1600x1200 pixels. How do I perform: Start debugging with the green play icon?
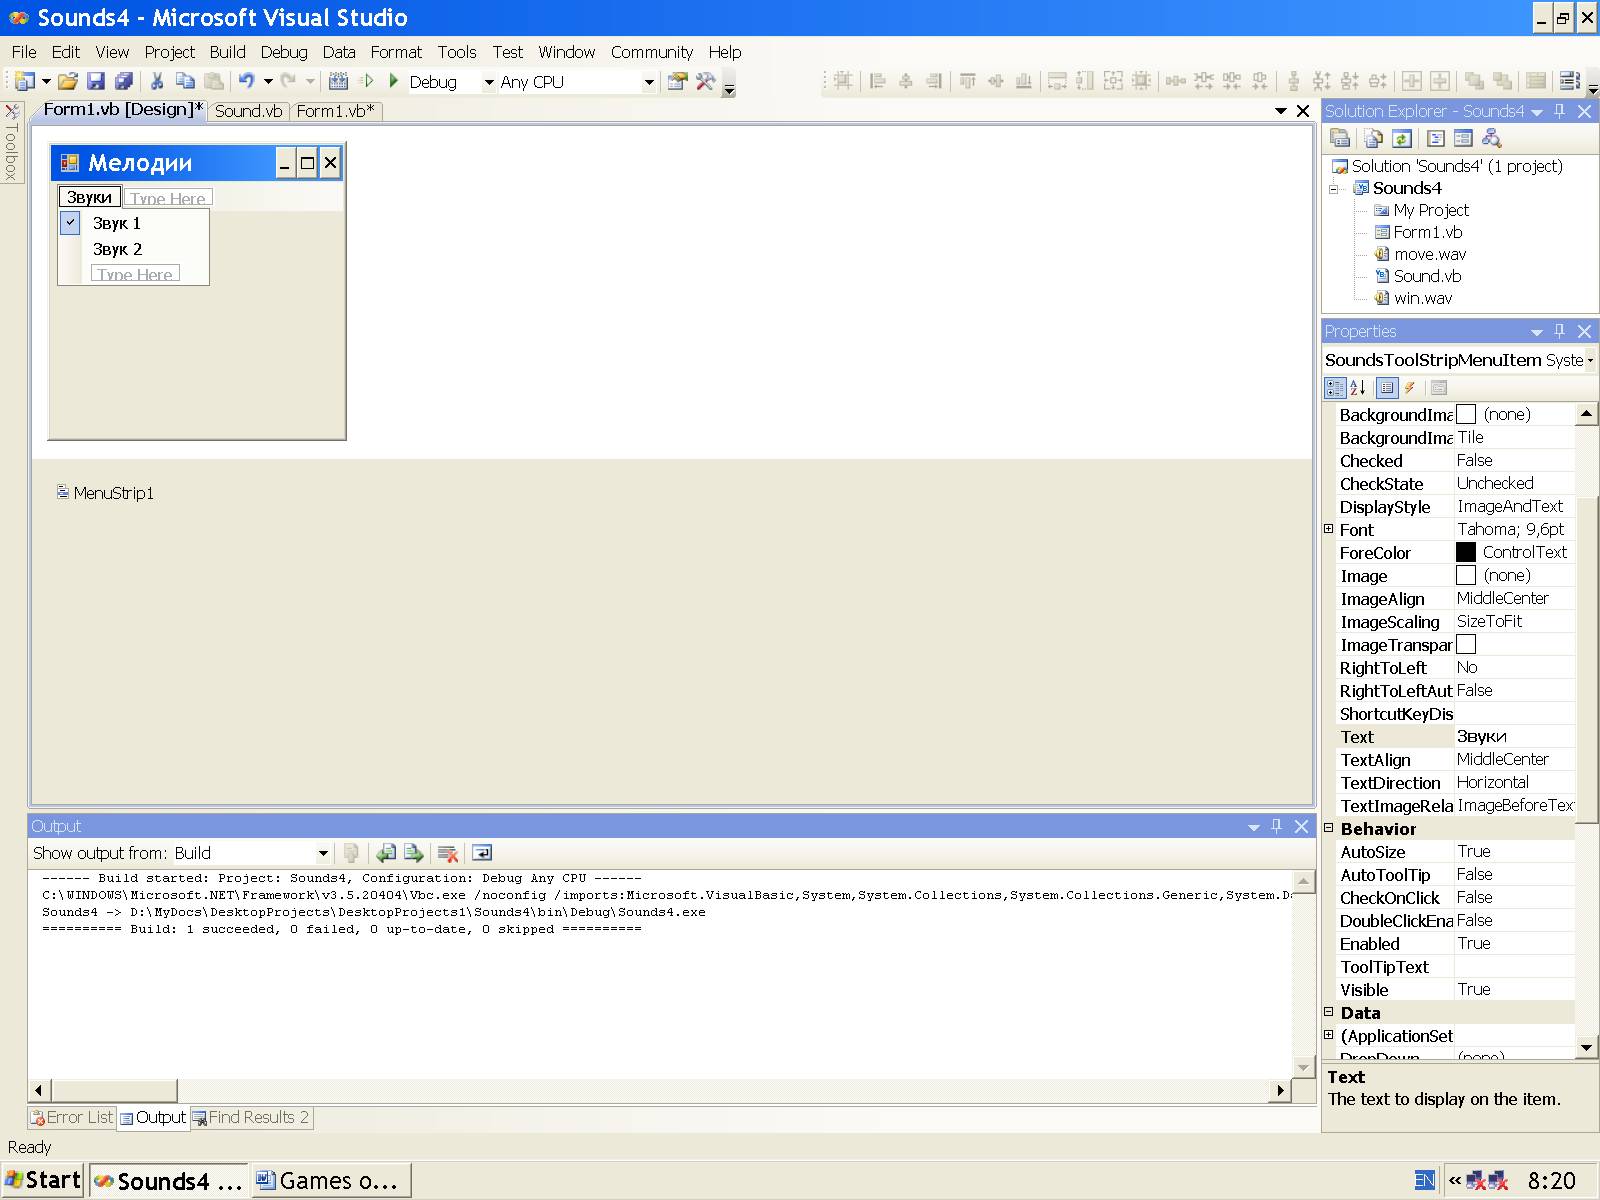click(x=394, y=81)
